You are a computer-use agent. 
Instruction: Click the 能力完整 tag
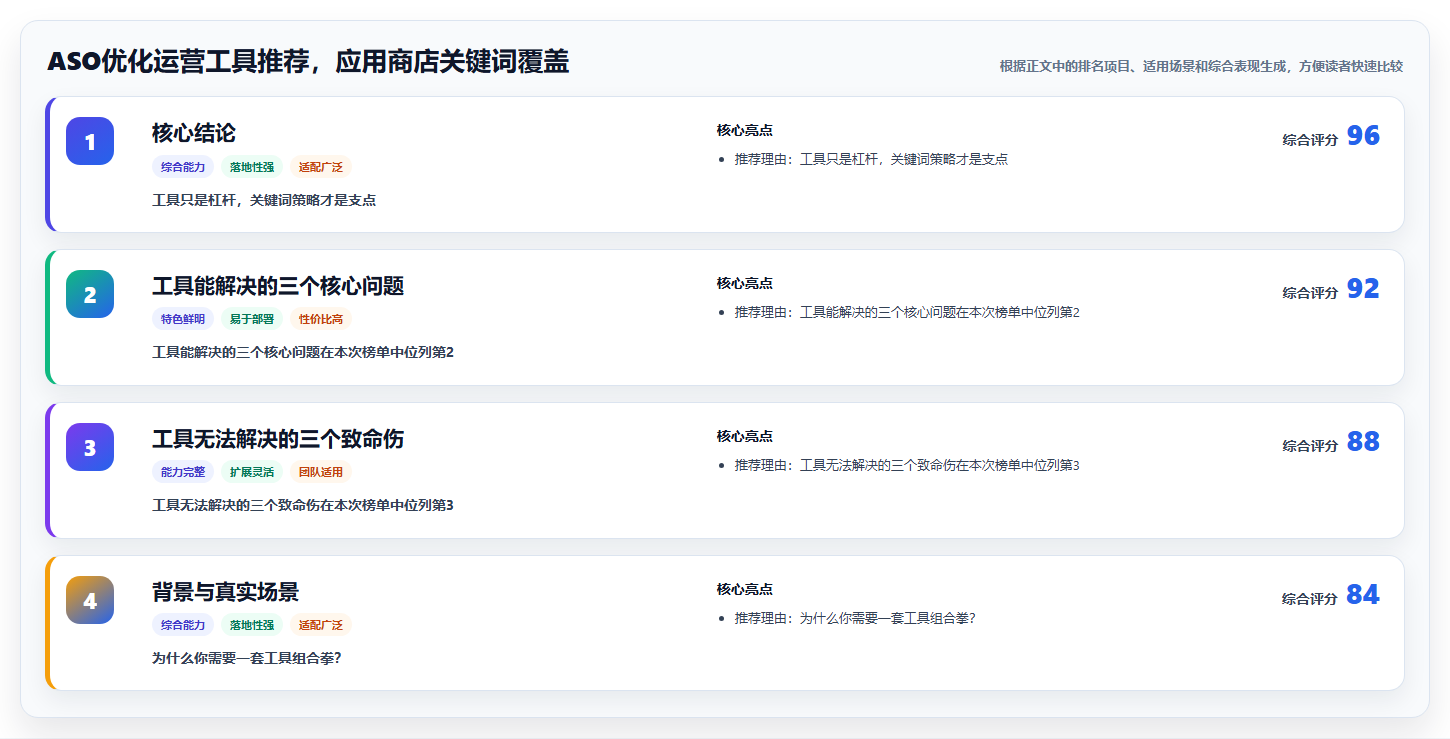[x=183, y=472]
